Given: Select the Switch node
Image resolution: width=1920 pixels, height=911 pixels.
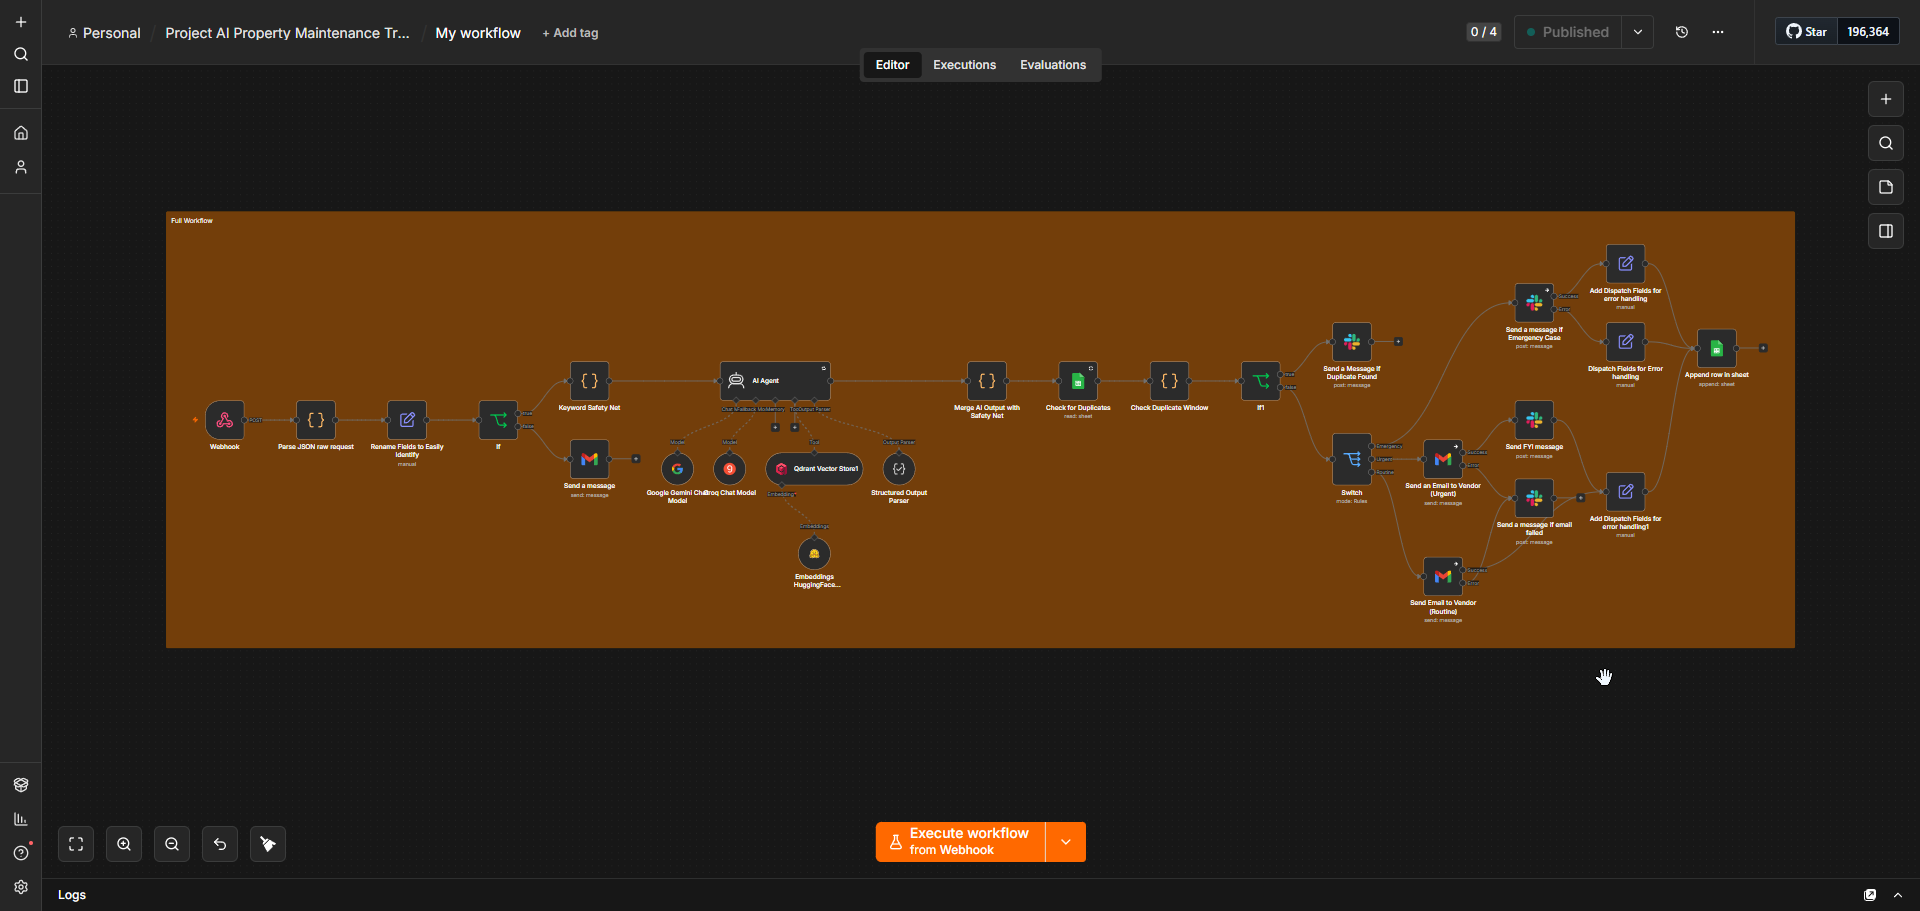Looking at the screenshot, I should (x=1352, y=459).
